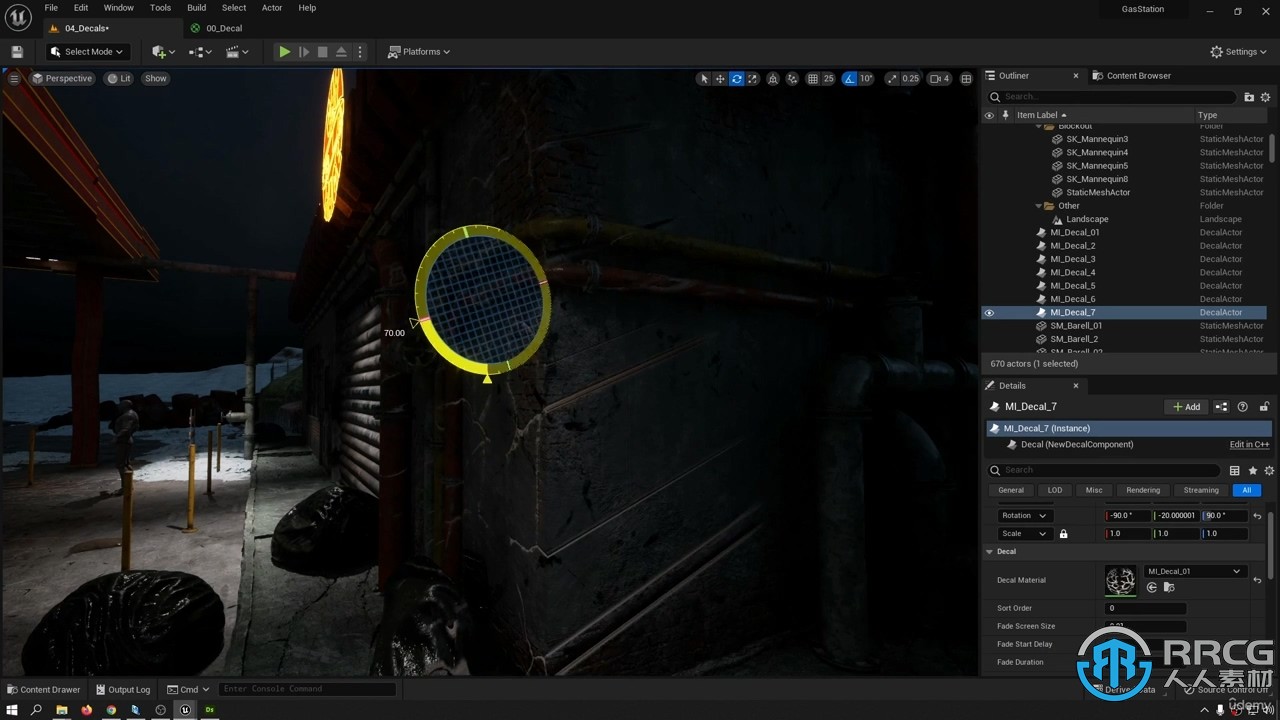Viewport: 1280px width, 720px height.
Task: Maximize or restore the viewport layout
Action: click(x=966, y=79)
